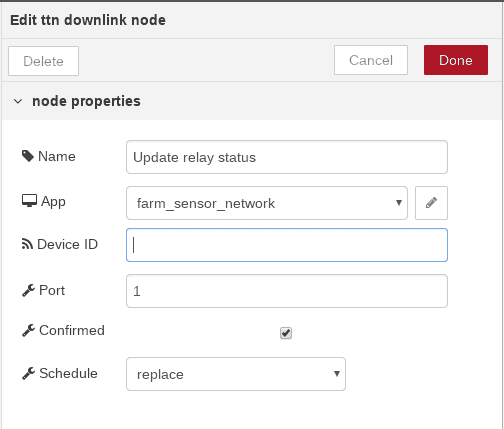The height and width of the screenshot is (429, 504).
Task: Click the tag icon beside Name
Action: [x=28, y=156]
